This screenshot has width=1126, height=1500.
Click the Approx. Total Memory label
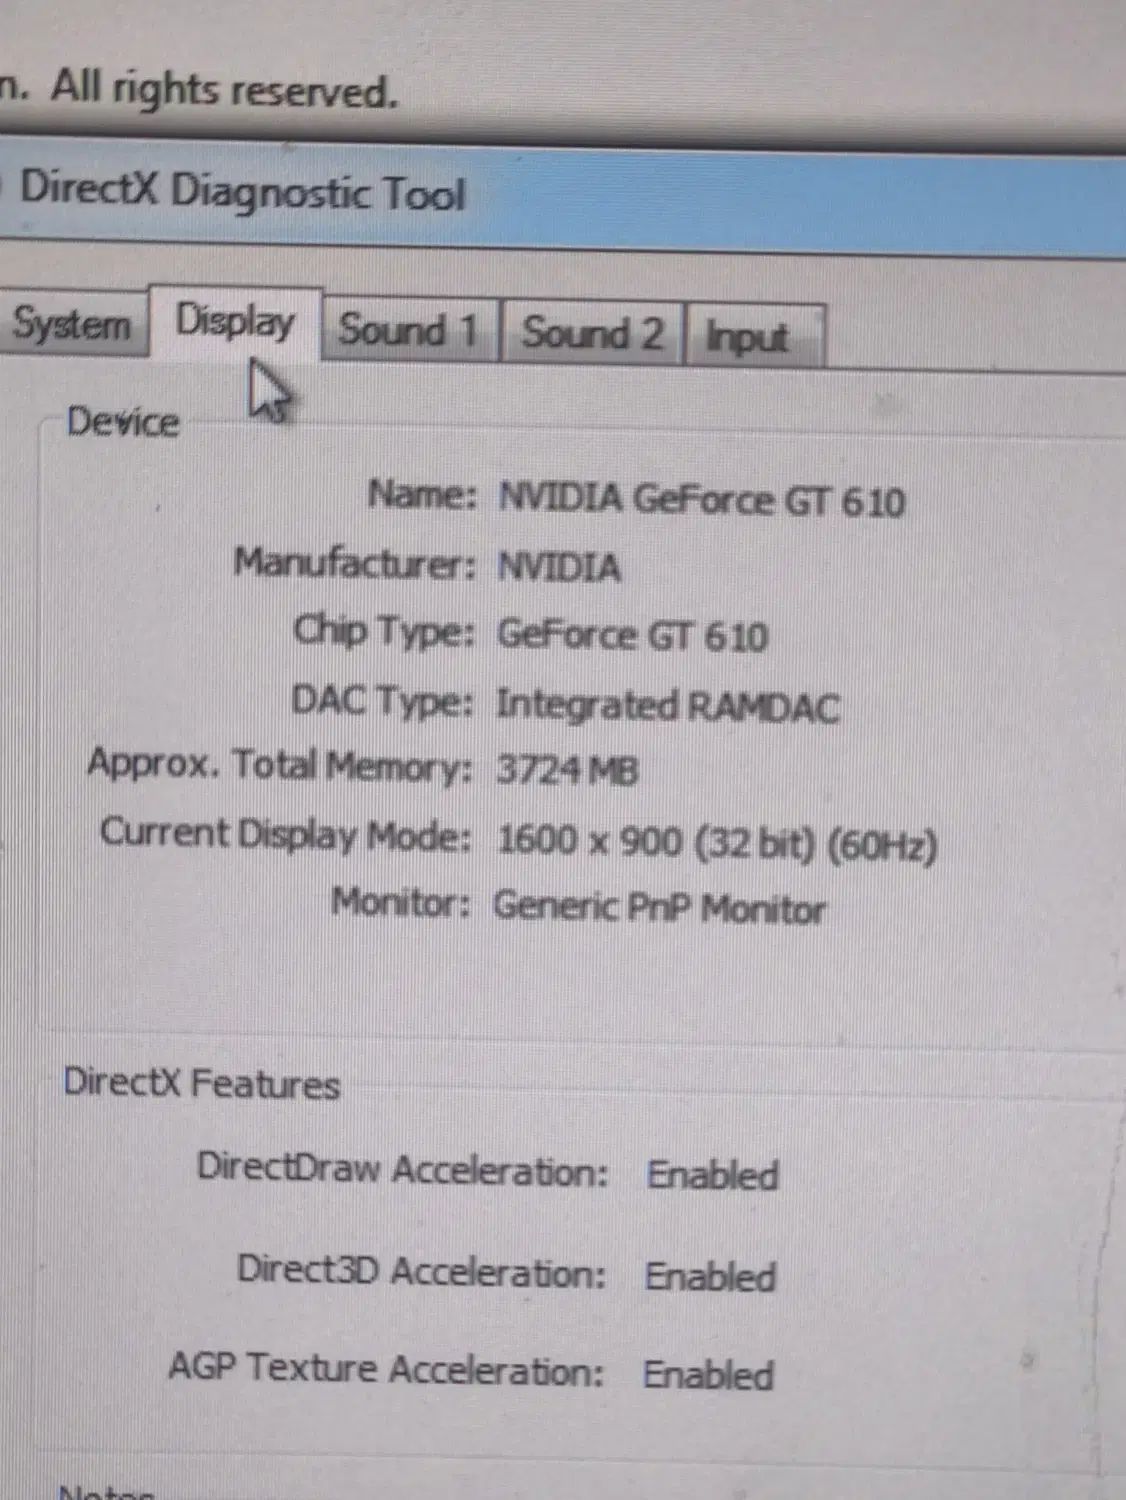[279, 766]
